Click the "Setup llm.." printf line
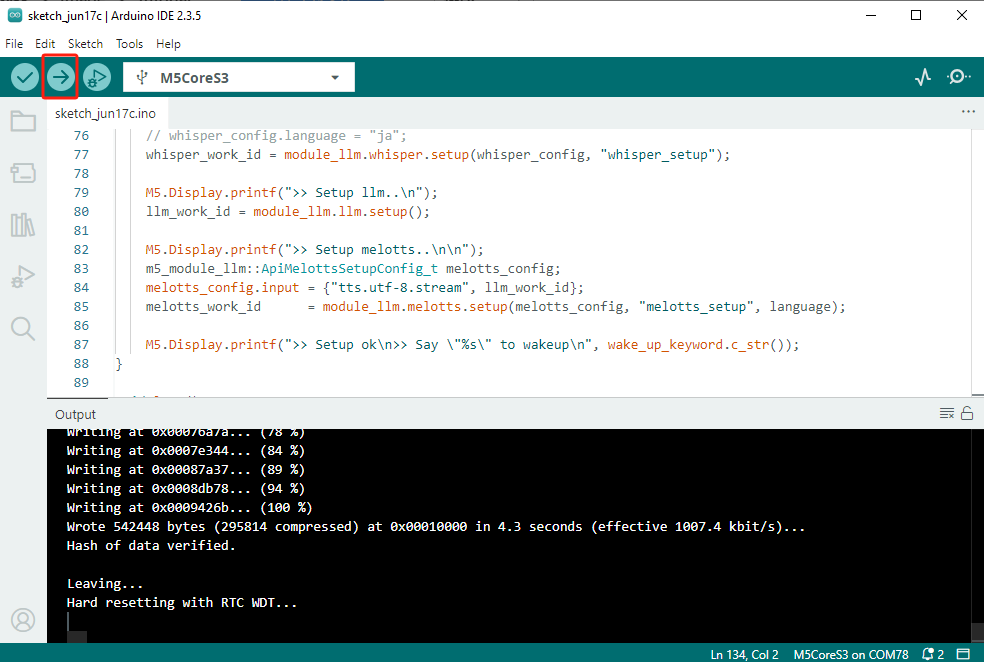 click(291, 193)
